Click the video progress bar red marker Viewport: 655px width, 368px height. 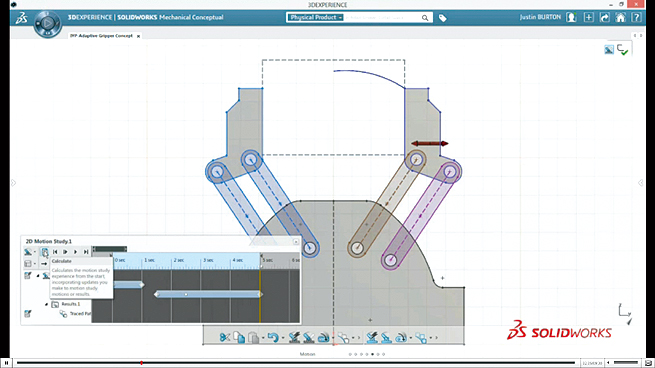point(141,363)
